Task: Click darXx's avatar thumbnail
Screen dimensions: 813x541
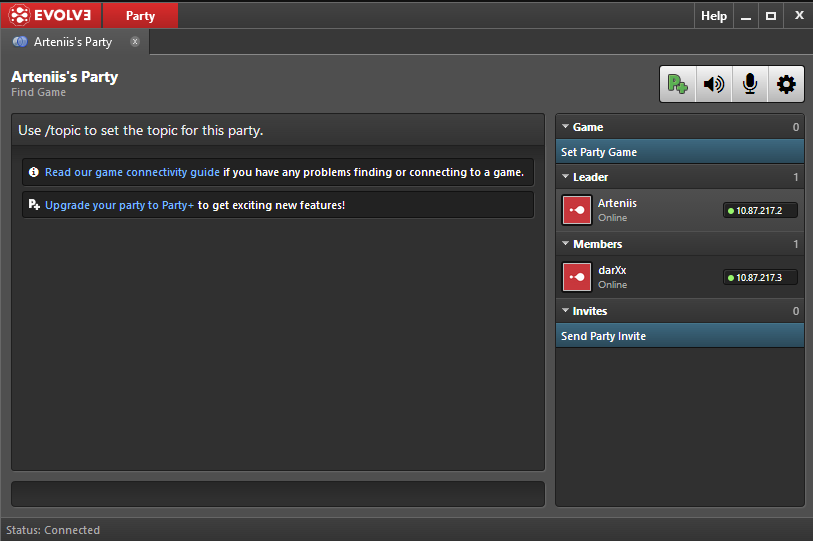Action: click(x=577, y=277)
